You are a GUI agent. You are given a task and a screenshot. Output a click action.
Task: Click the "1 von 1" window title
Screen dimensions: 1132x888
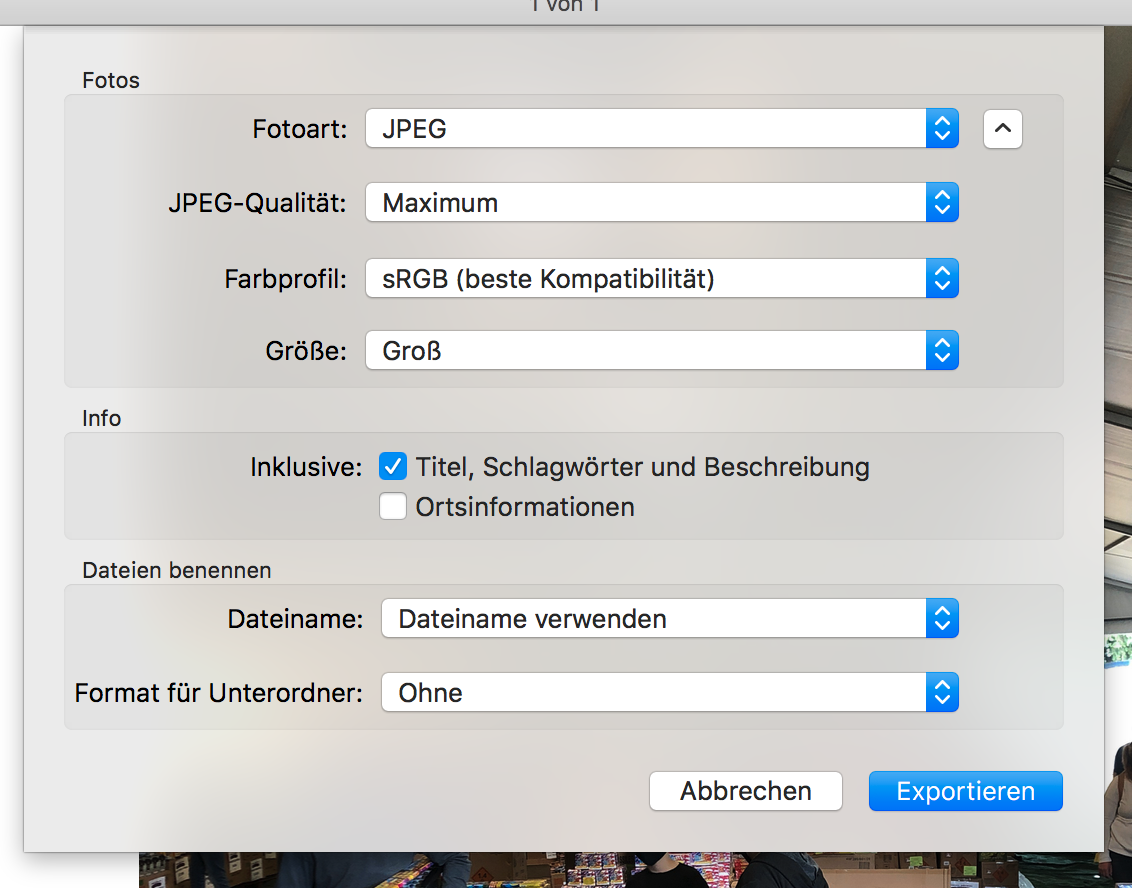[x=566, y=8]
